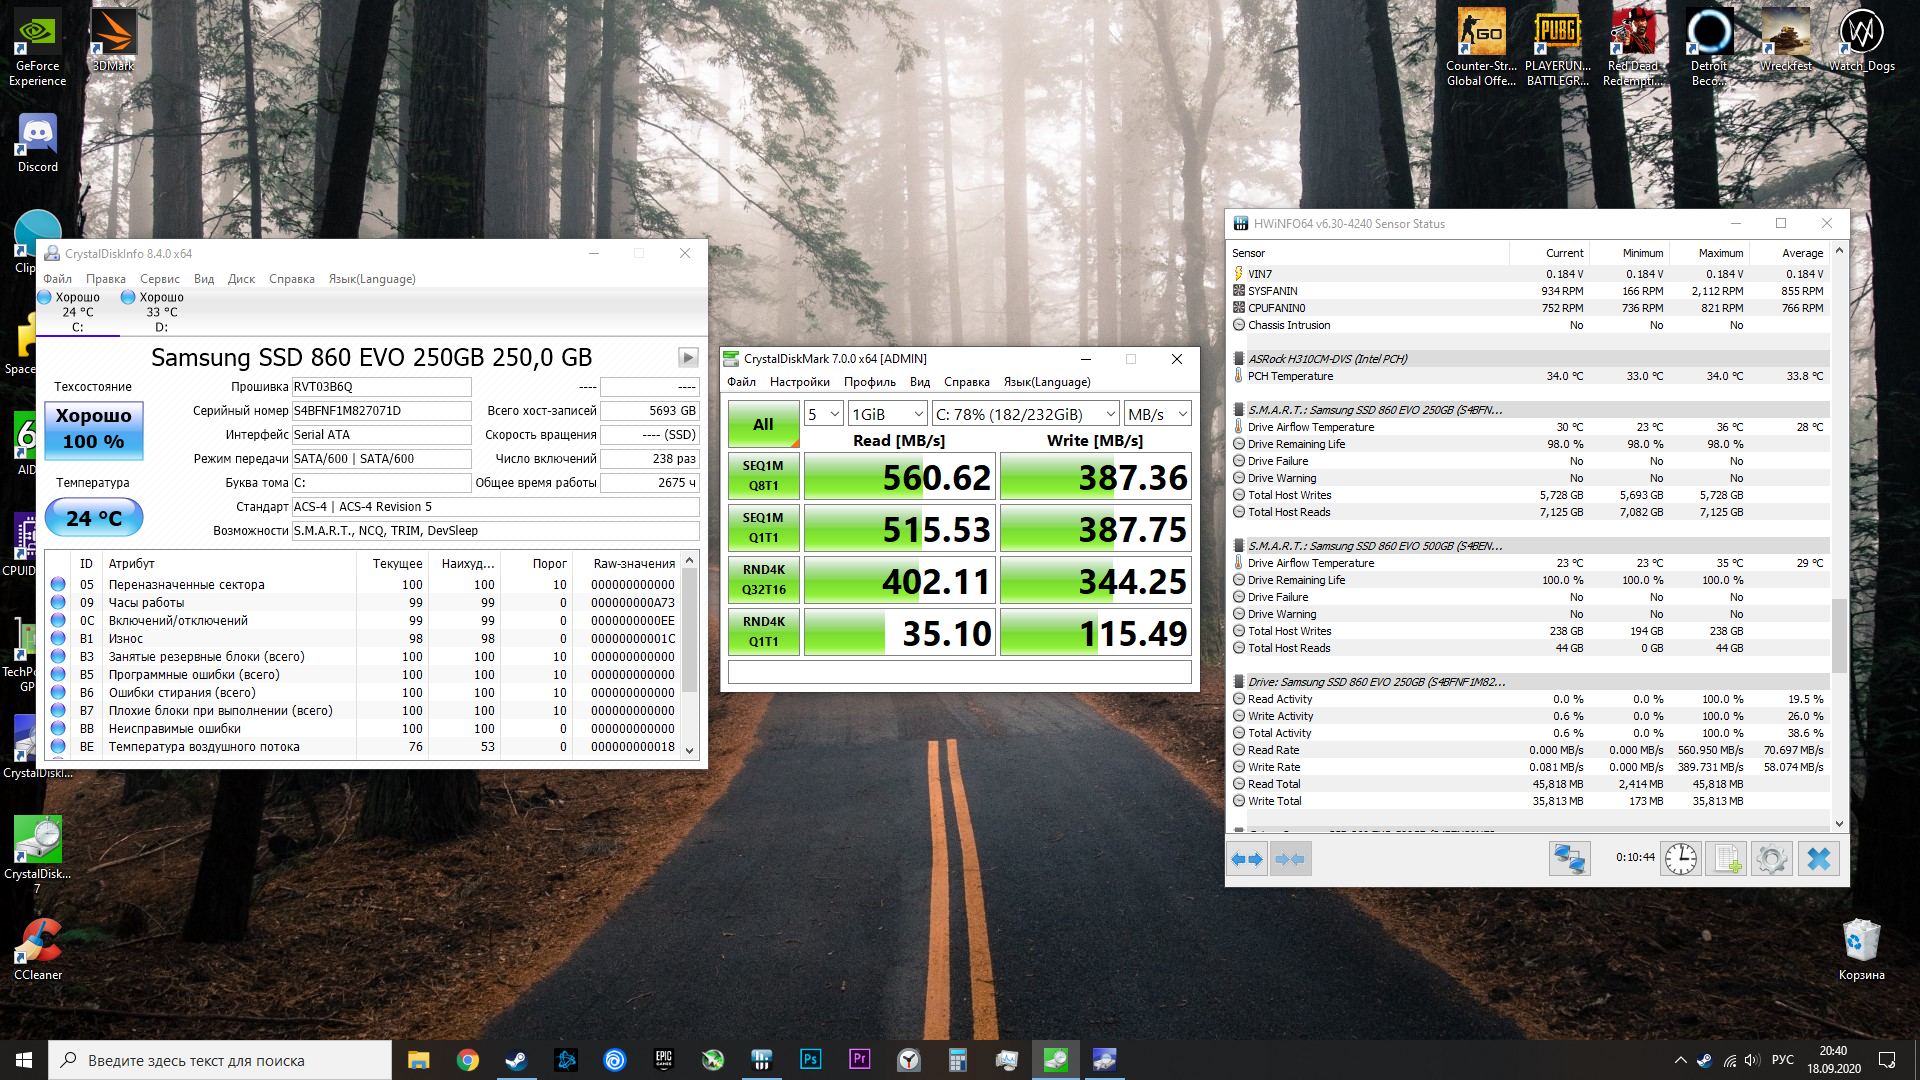The width and height of the screenshot is (1920, 1080).
Task: Click HWiNFO network remote monitoring icon
Action: (1569, 859)
